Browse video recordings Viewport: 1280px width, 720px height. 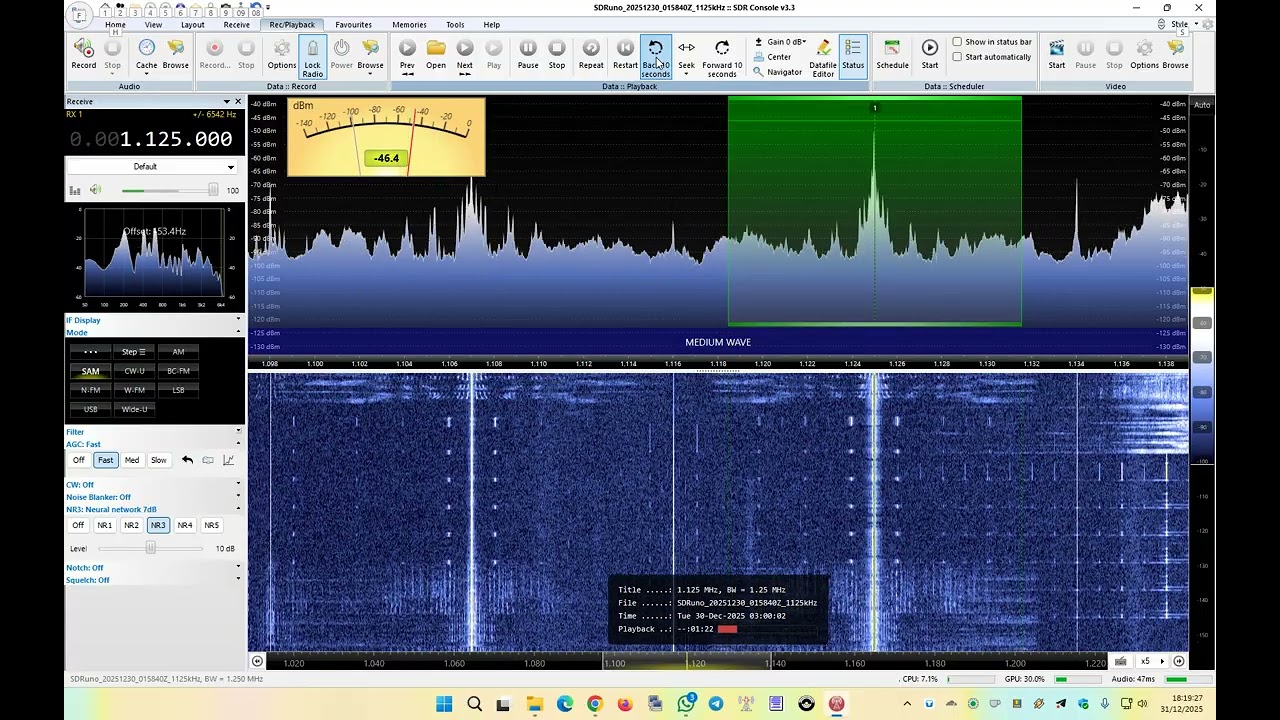coord(1175,54)
